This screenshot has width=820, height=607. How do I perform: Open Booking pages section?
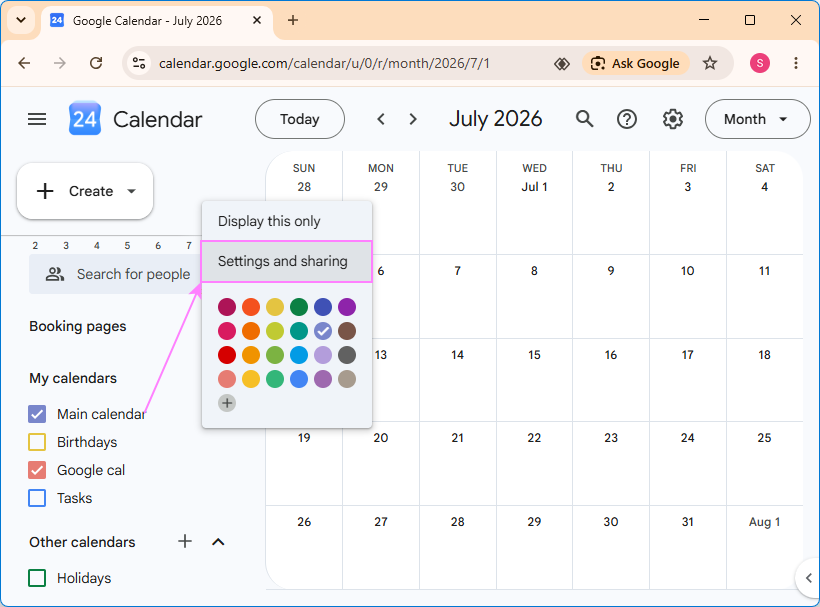pyautogui.click(x=77, y=326)
